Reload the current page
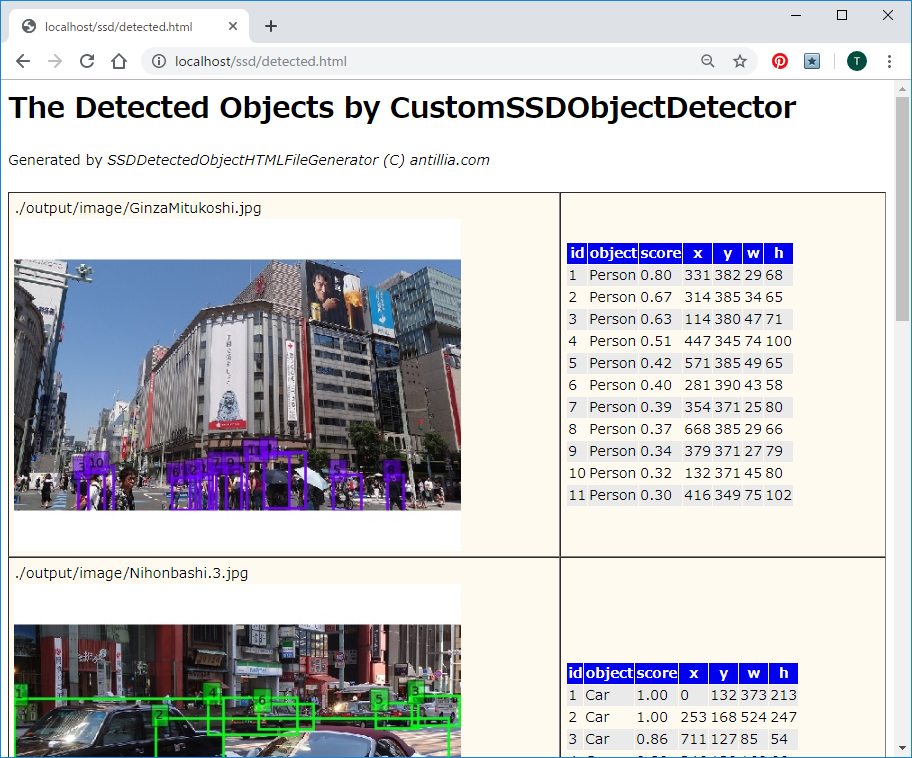Screen dimensions: 912x758 click(x=87, y=61)
